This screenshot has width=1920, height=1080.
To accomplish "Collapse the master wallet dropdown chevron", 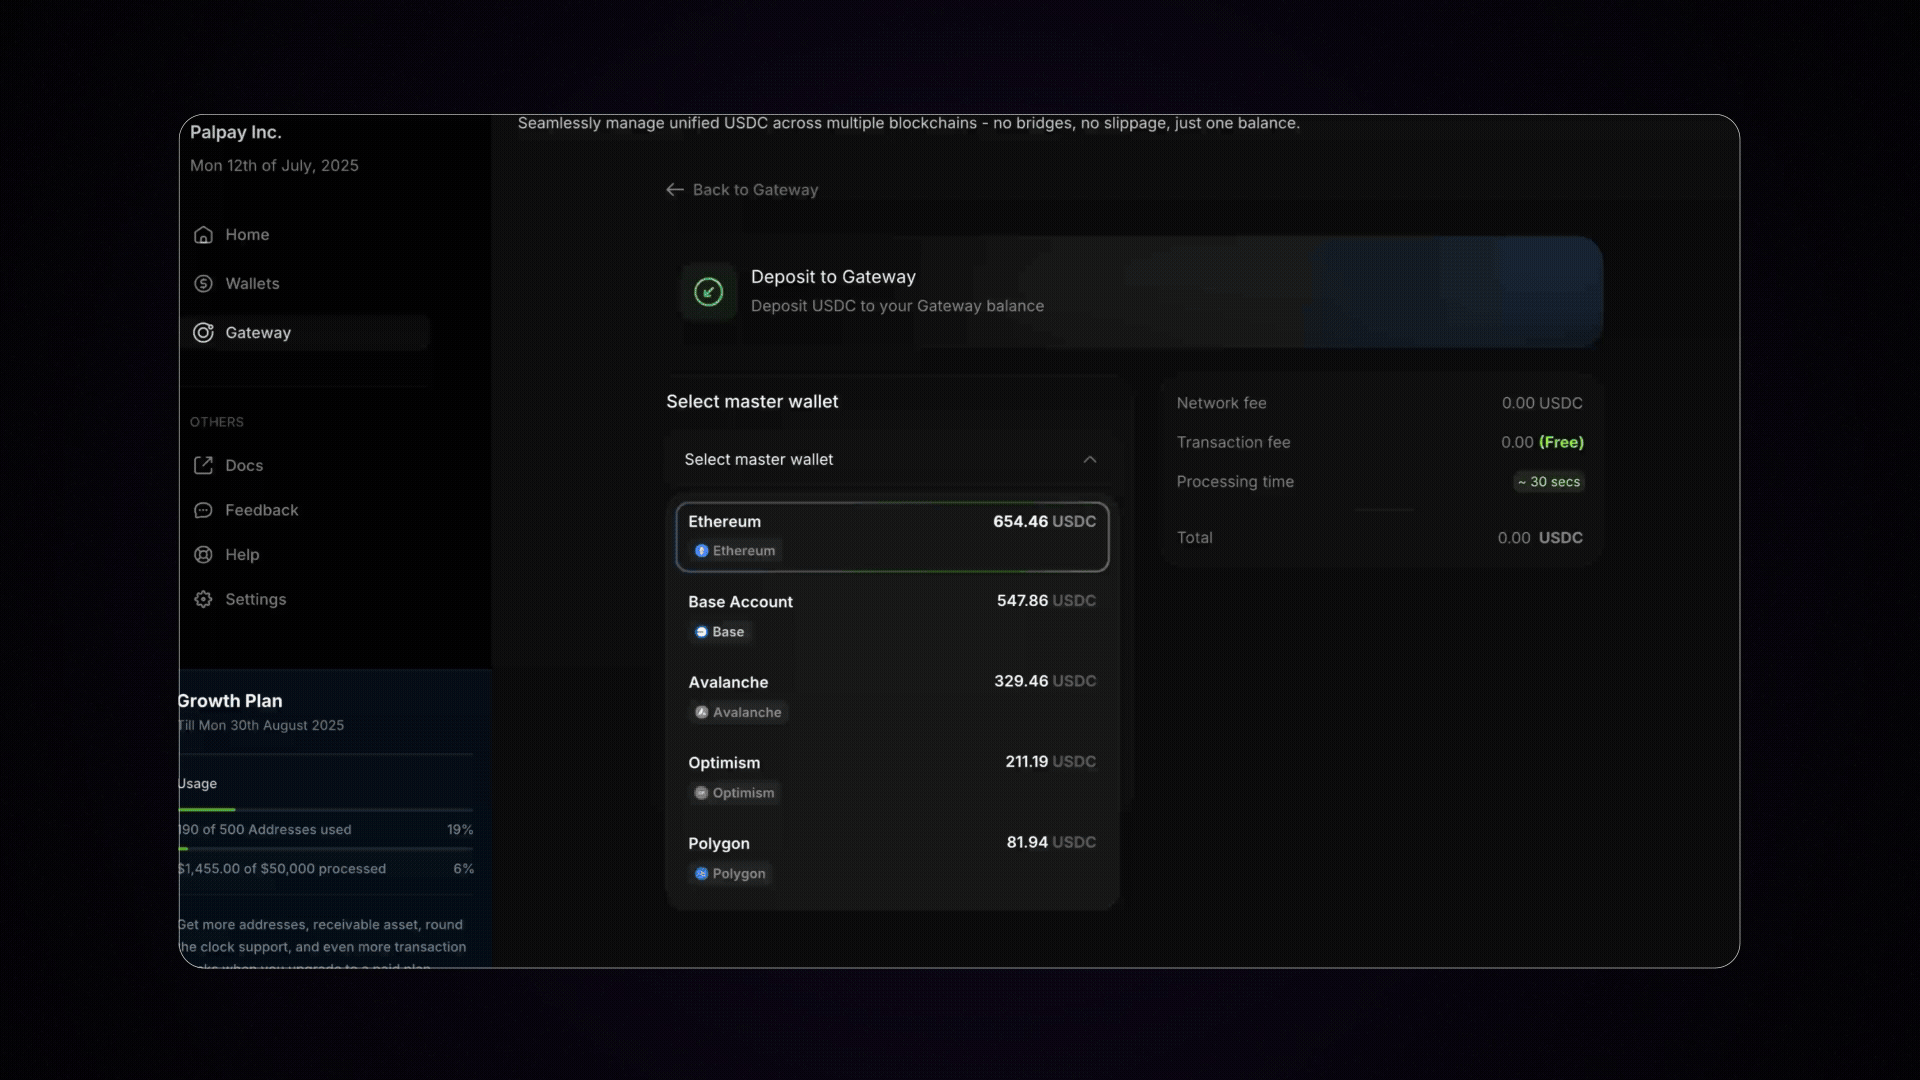I will pos(1090,460).
